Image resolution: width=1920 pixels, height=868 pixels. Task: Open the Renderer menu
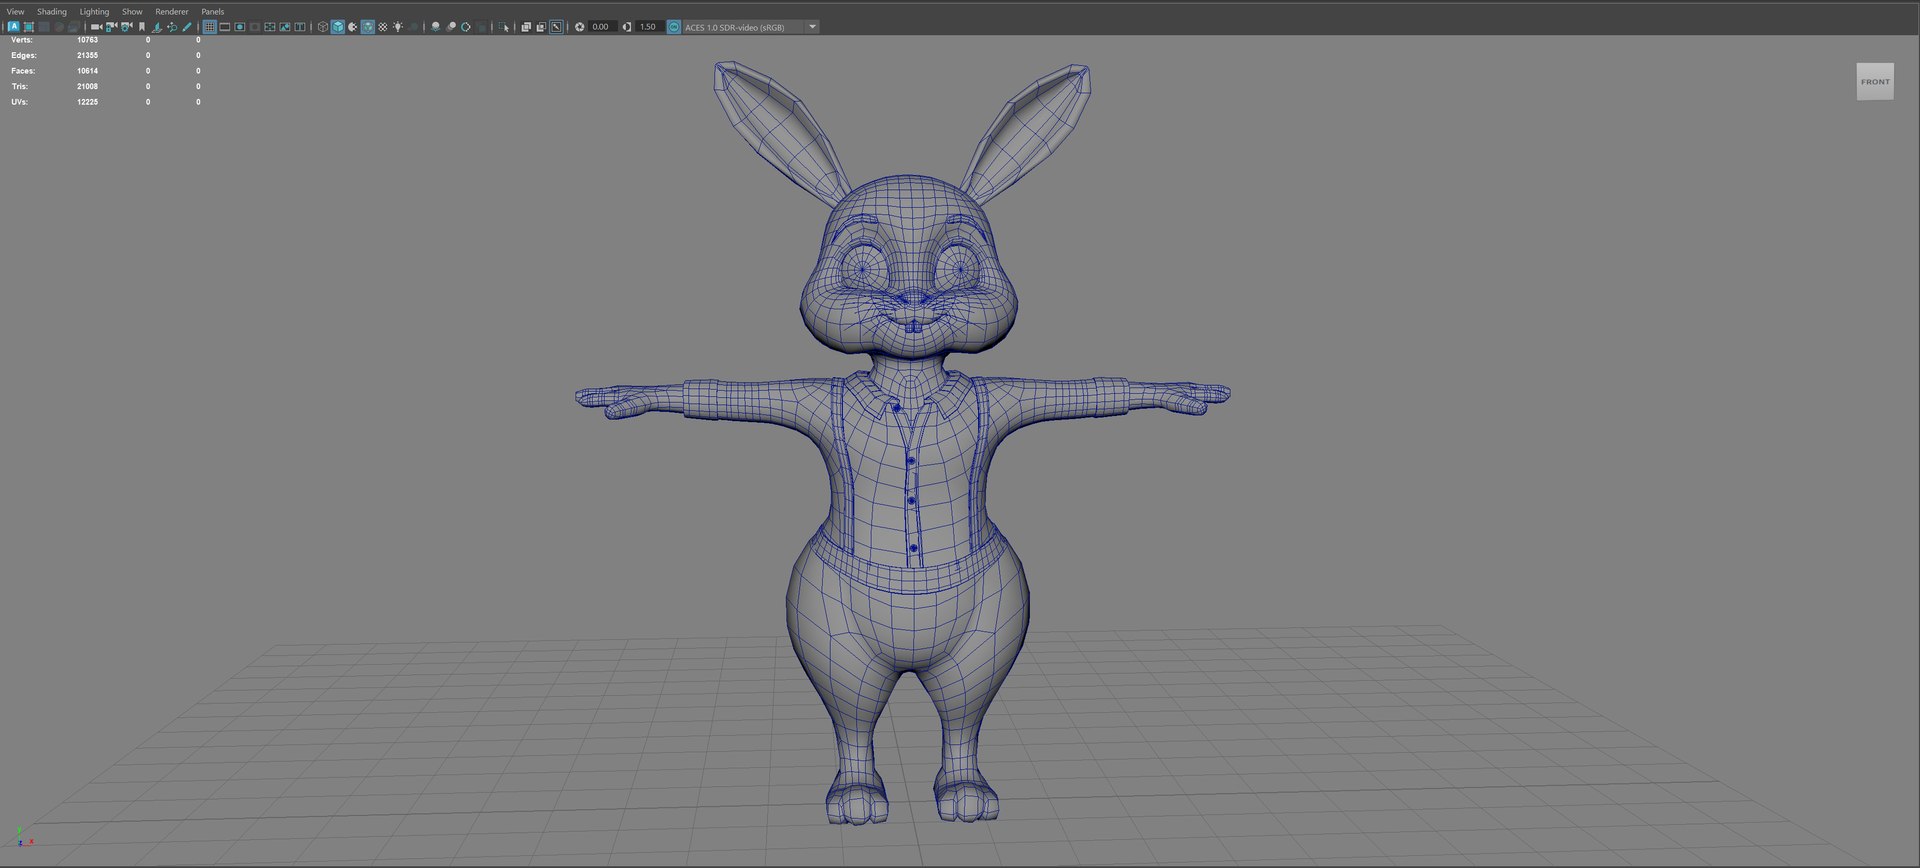pos(171,11)
